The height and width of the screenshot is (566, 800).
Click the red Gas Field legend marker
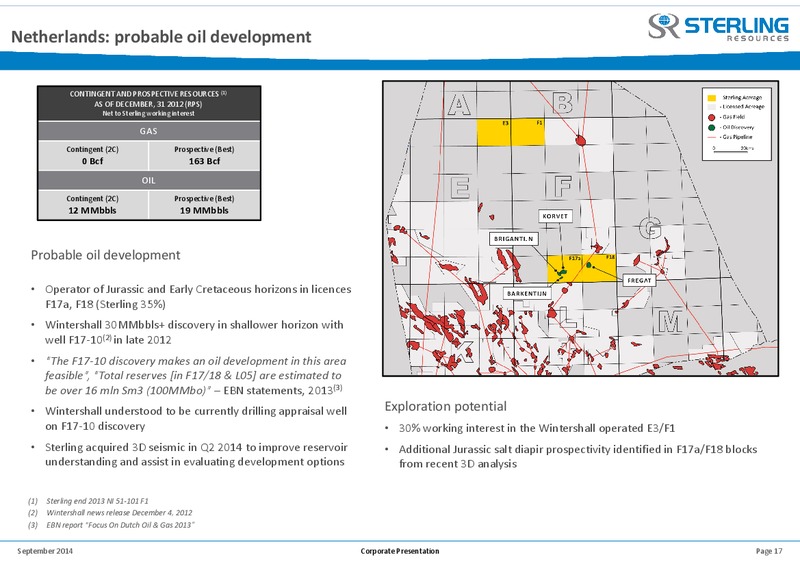pyautogui.click(x=712, y=117)
